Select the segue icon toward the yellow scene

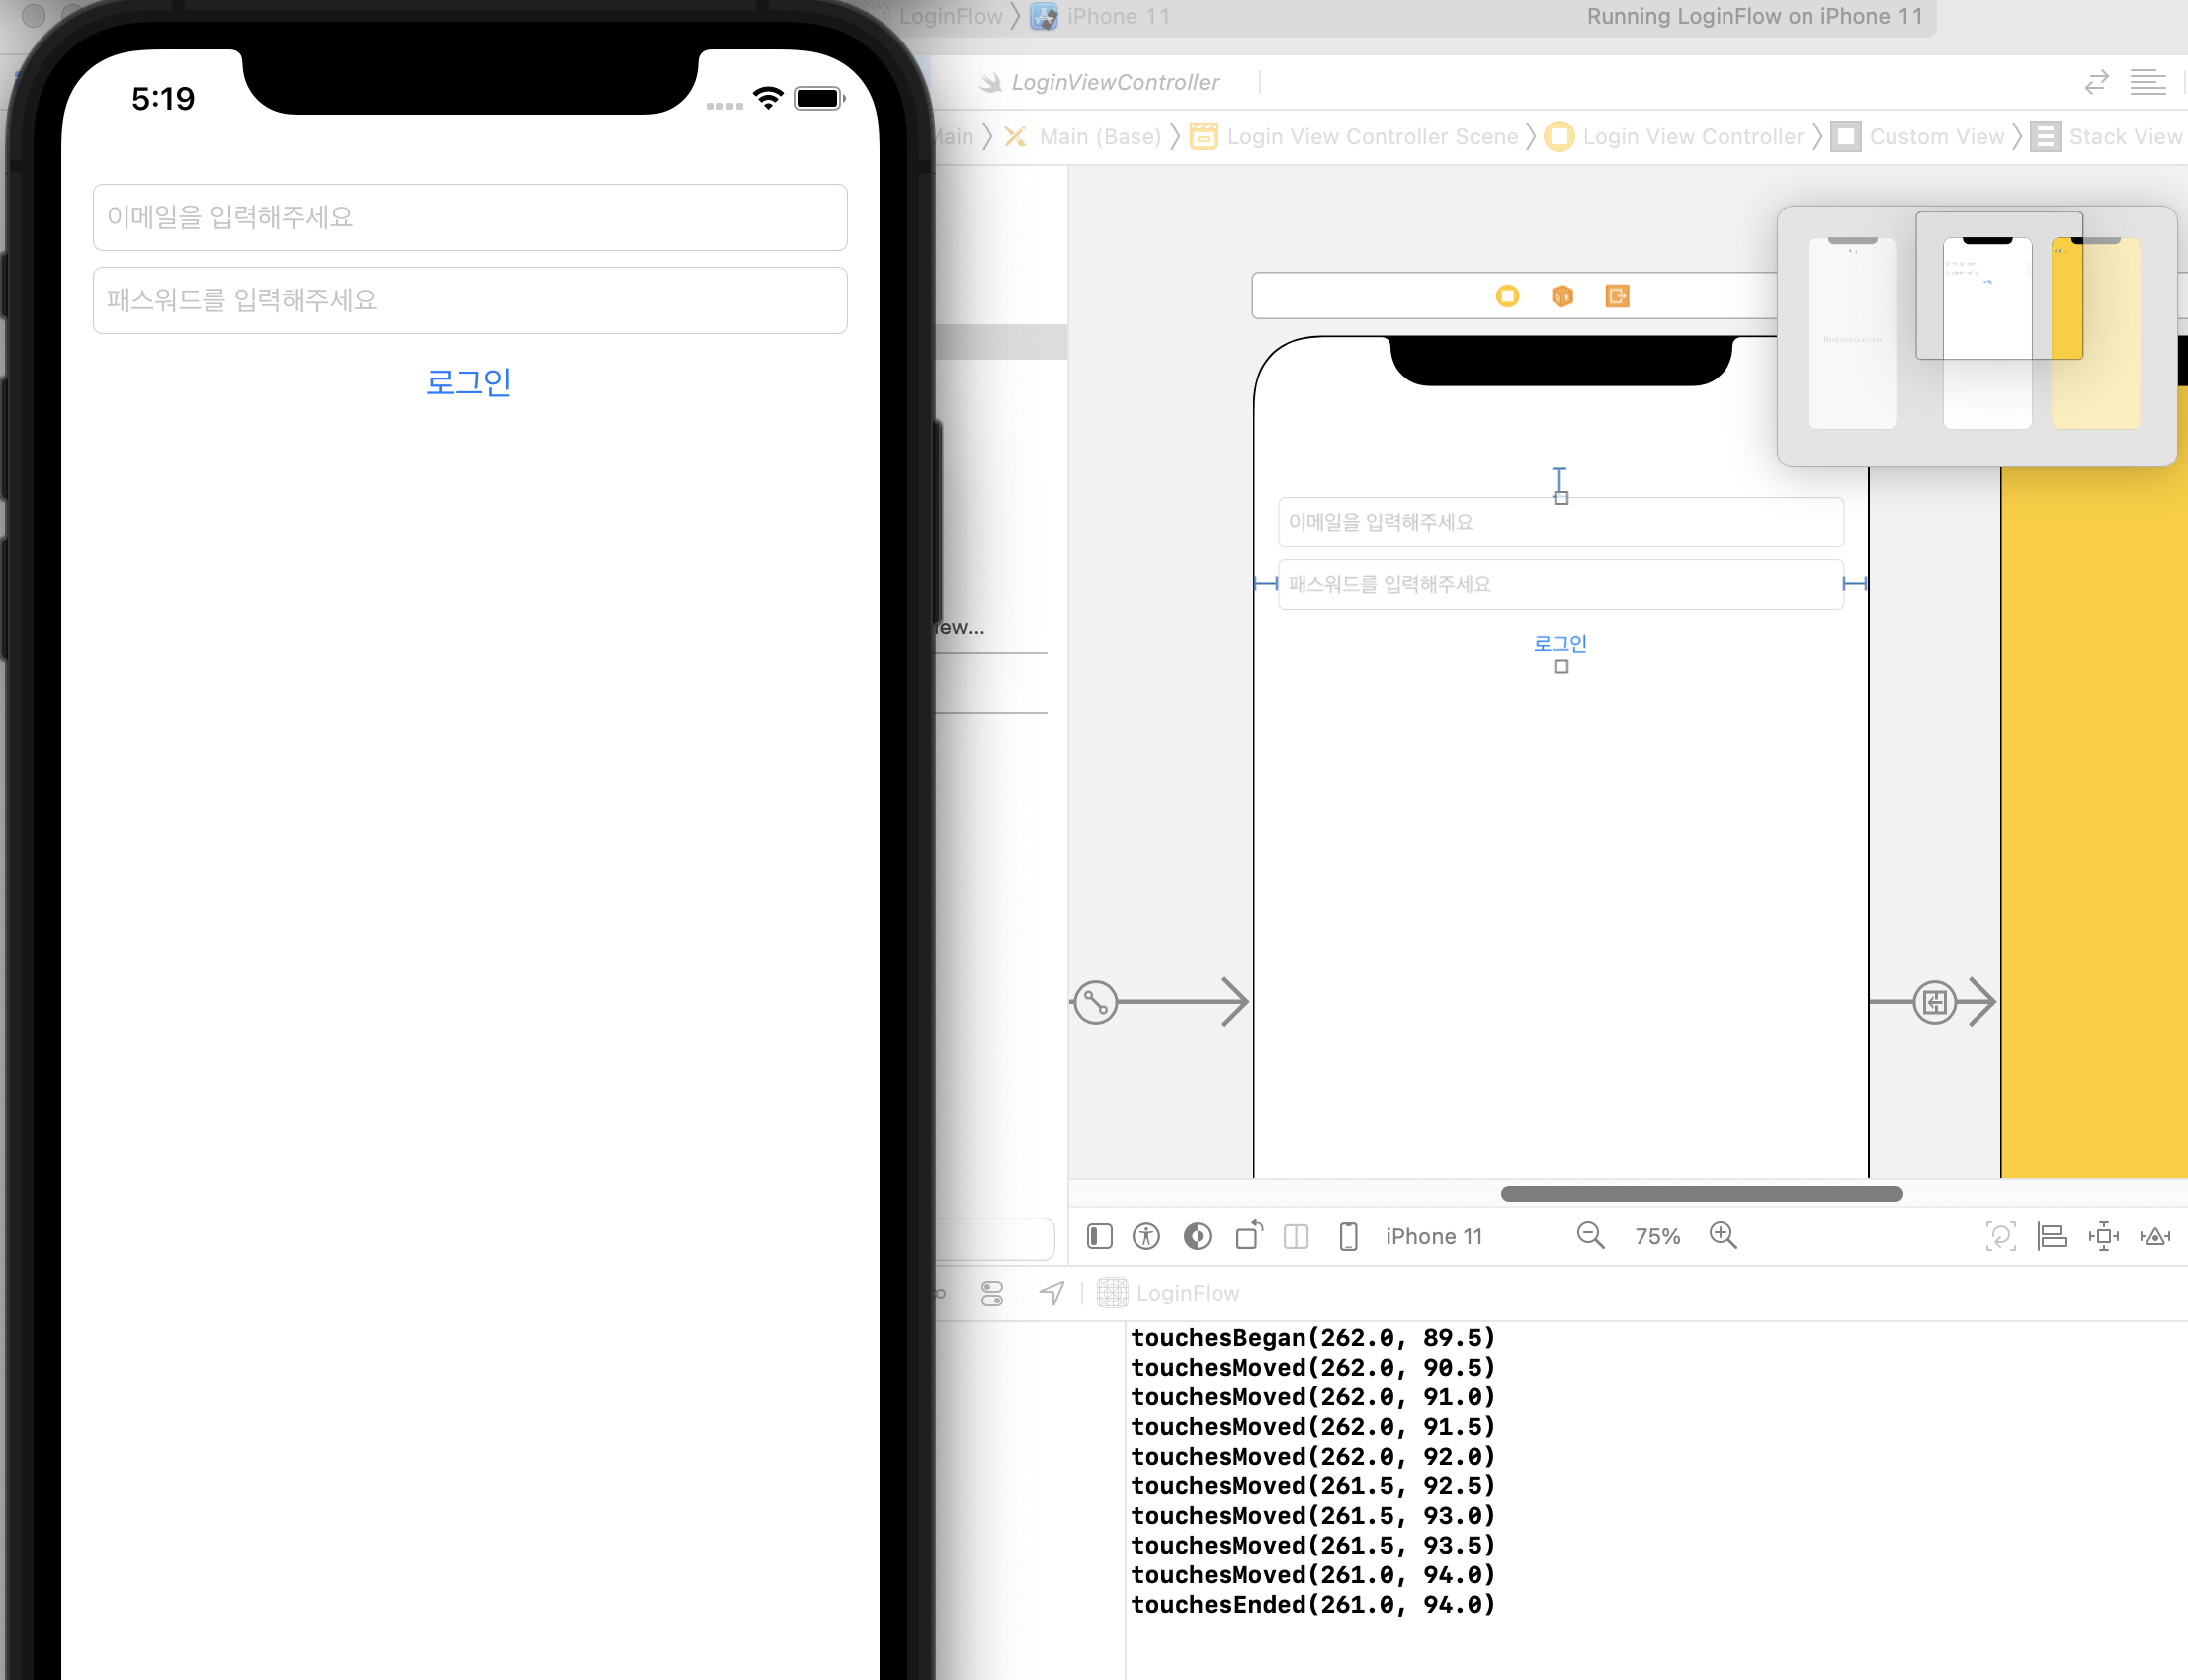(x=1935, y=1002)
